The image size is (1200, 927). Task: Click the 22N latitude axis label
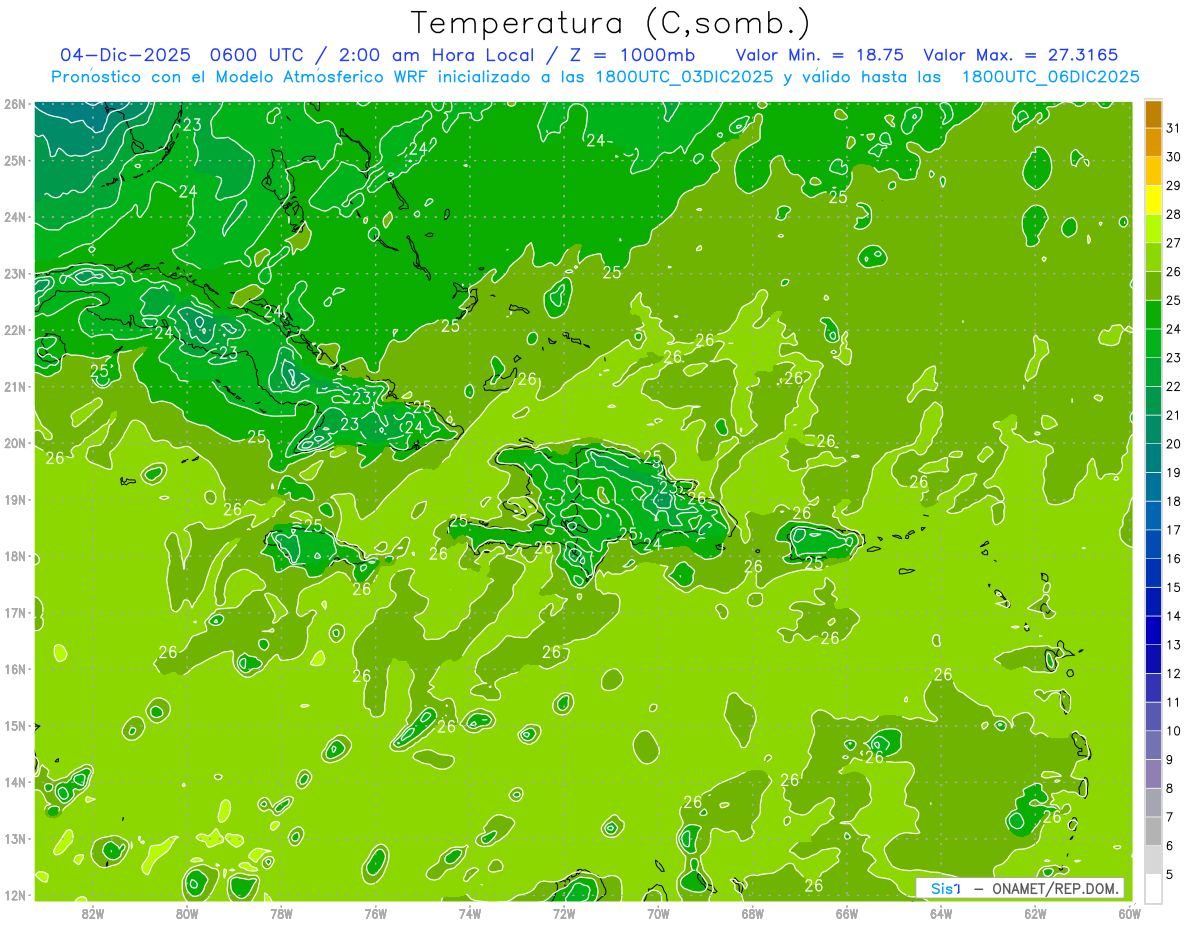(16, 330)
